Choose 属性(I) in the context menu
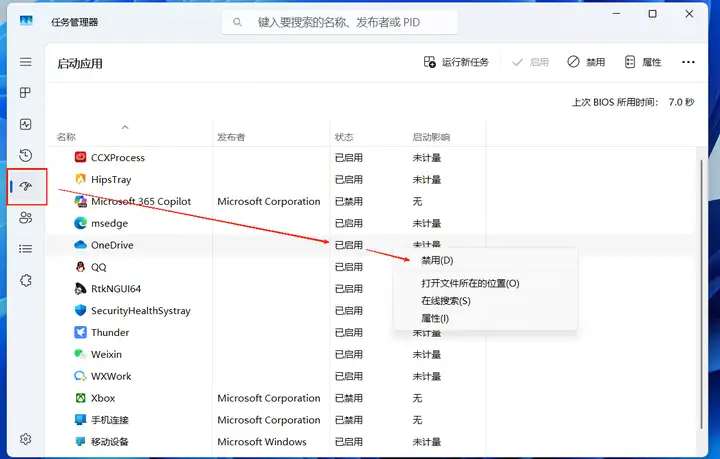This screenshot has width=720, height=459. tap(435, 318)
